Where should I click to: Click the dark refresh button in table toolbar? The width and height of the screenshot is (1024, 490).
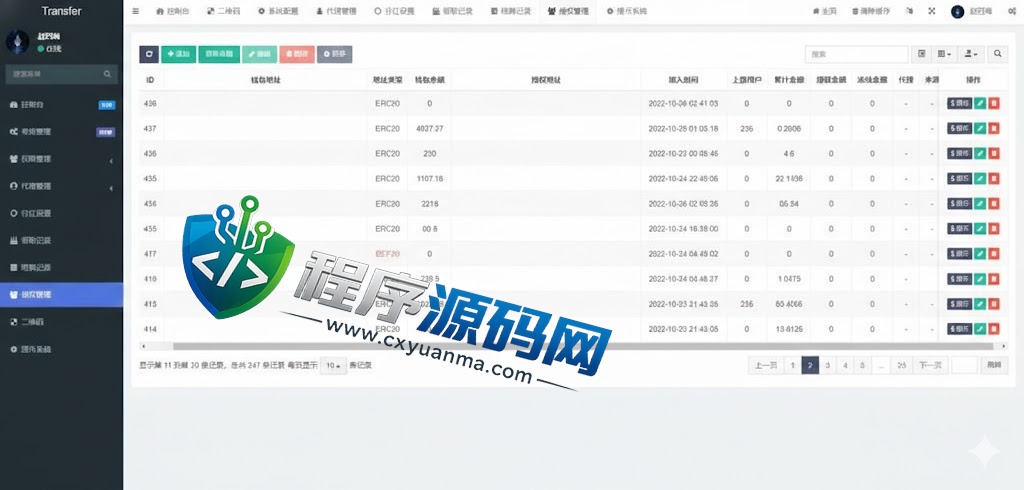149,54
